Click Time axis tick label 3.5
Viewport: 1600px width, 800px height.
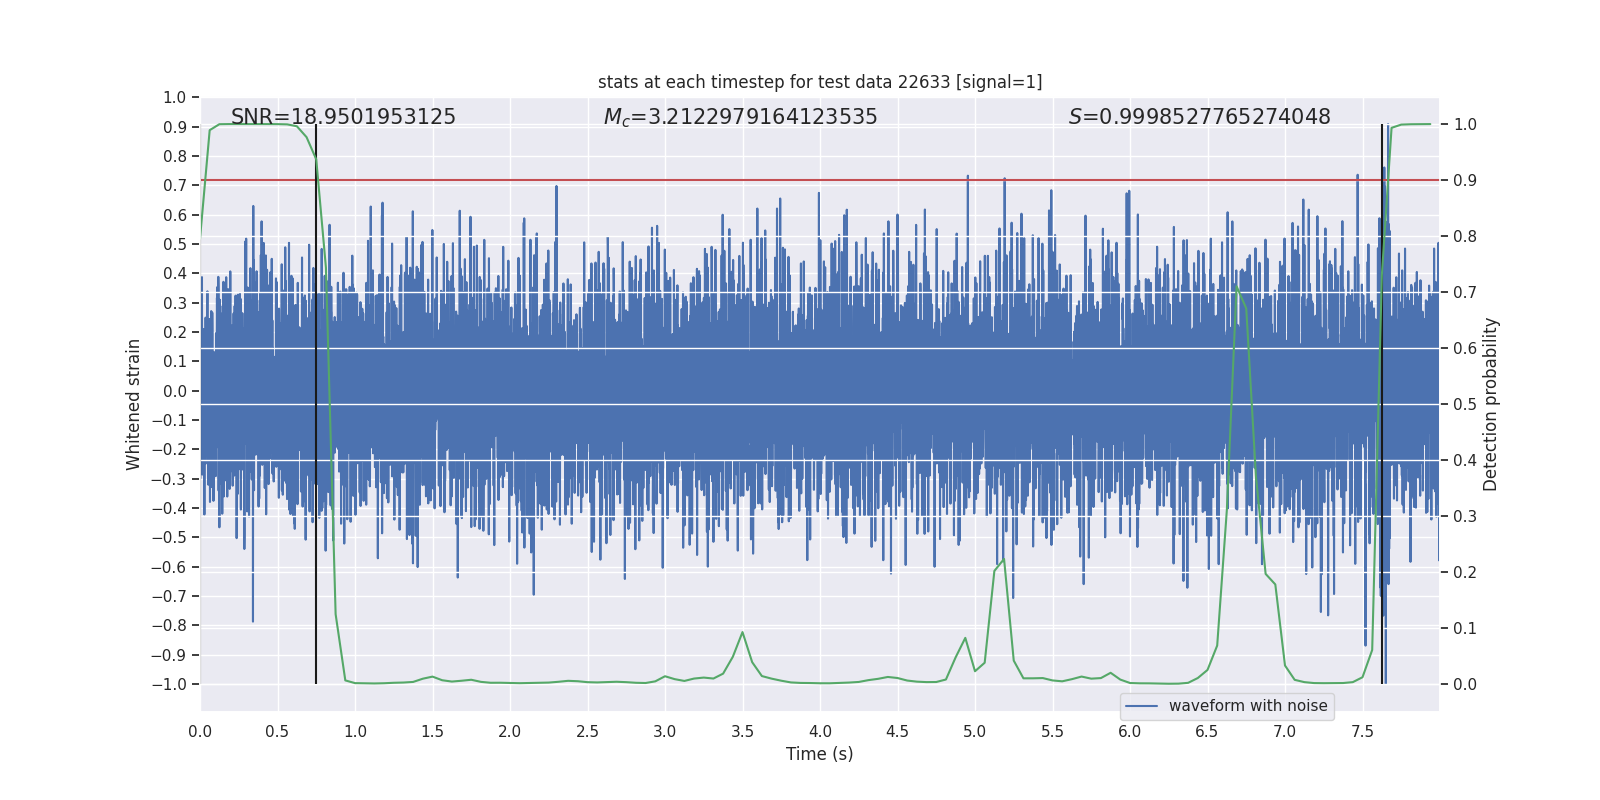click(743, 732)
